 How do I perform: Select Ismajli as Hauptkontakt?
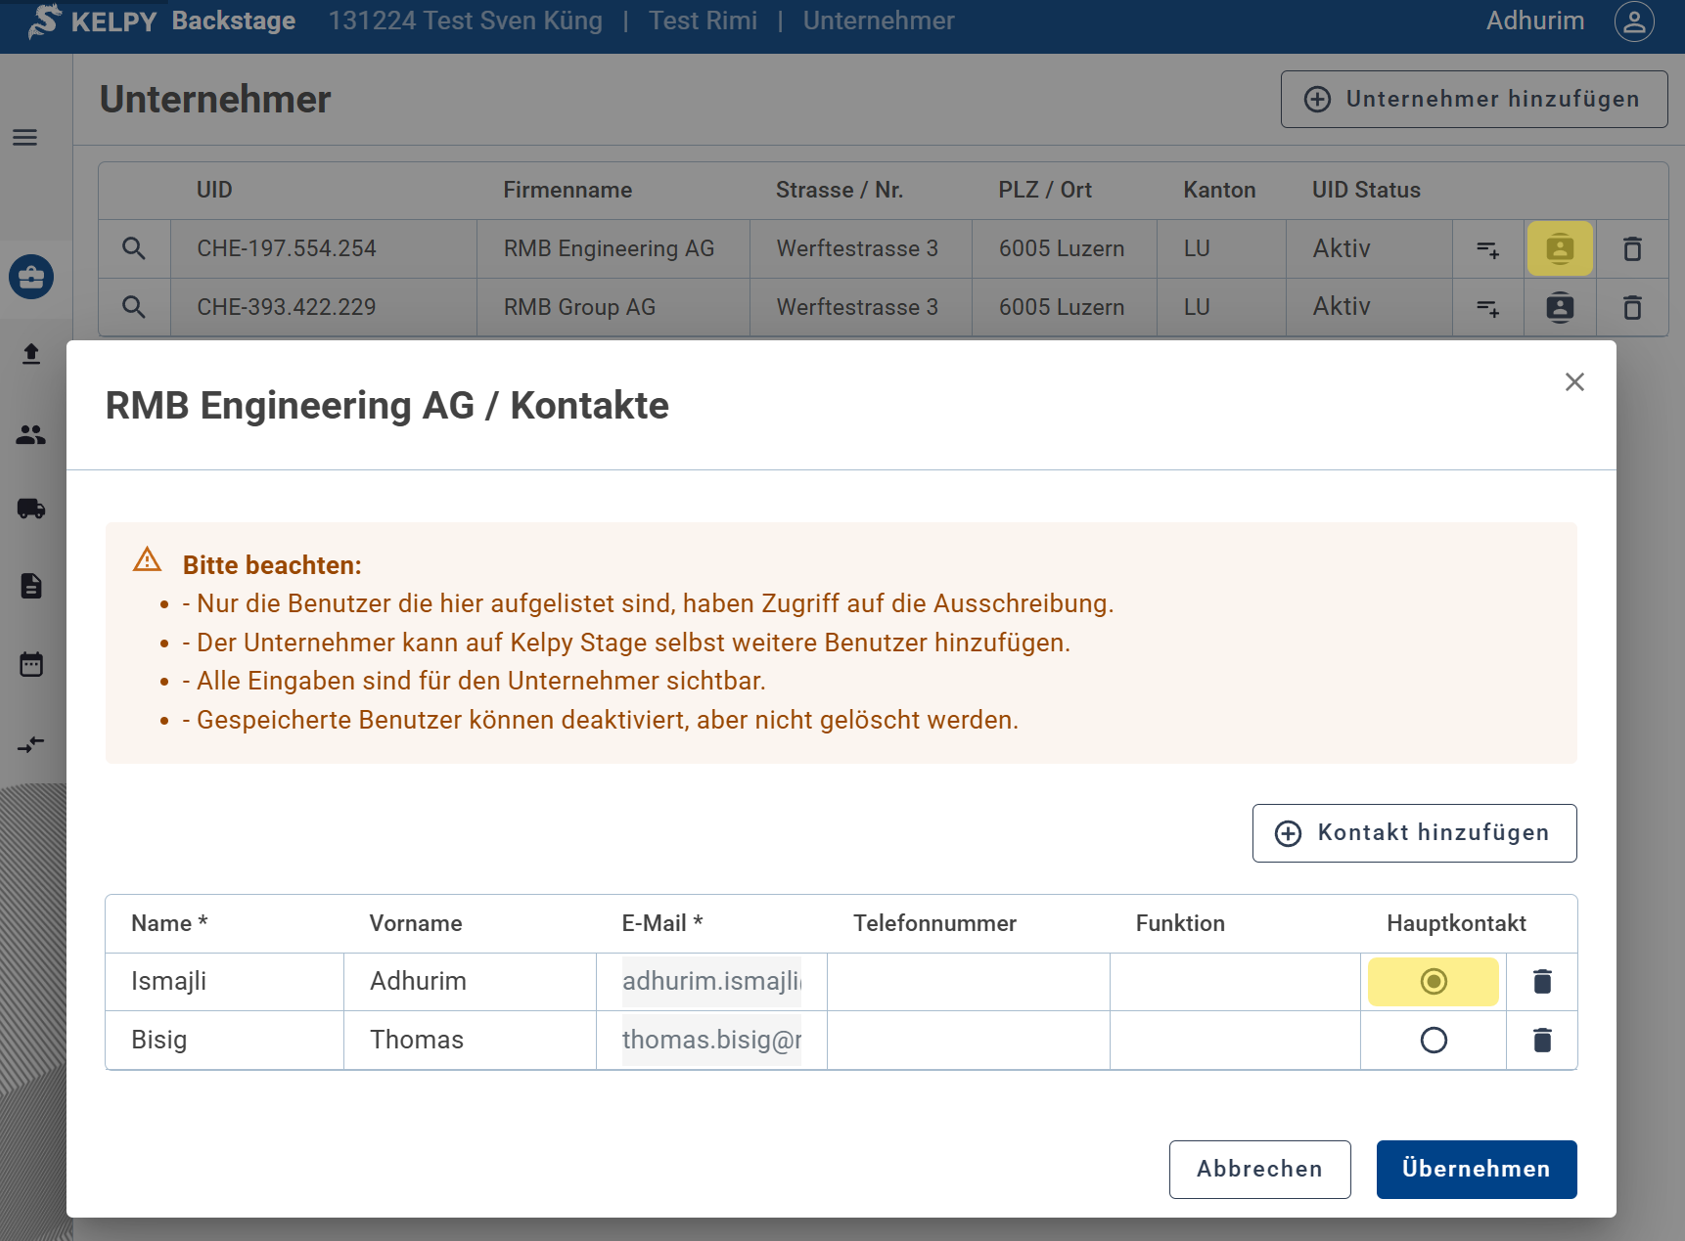click(1433, 982)
